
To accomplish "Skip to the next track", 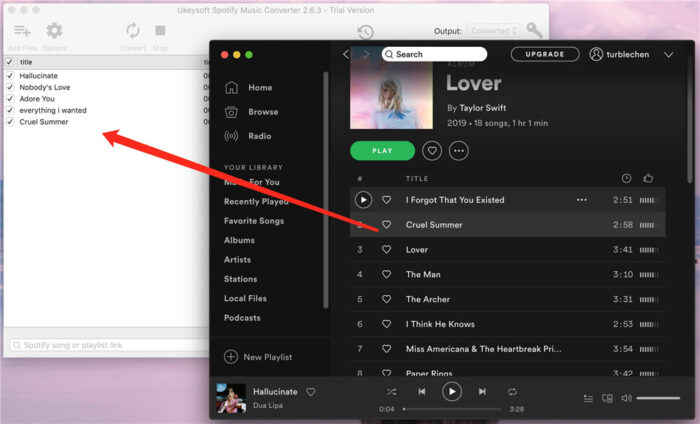I will pos(482,392).
